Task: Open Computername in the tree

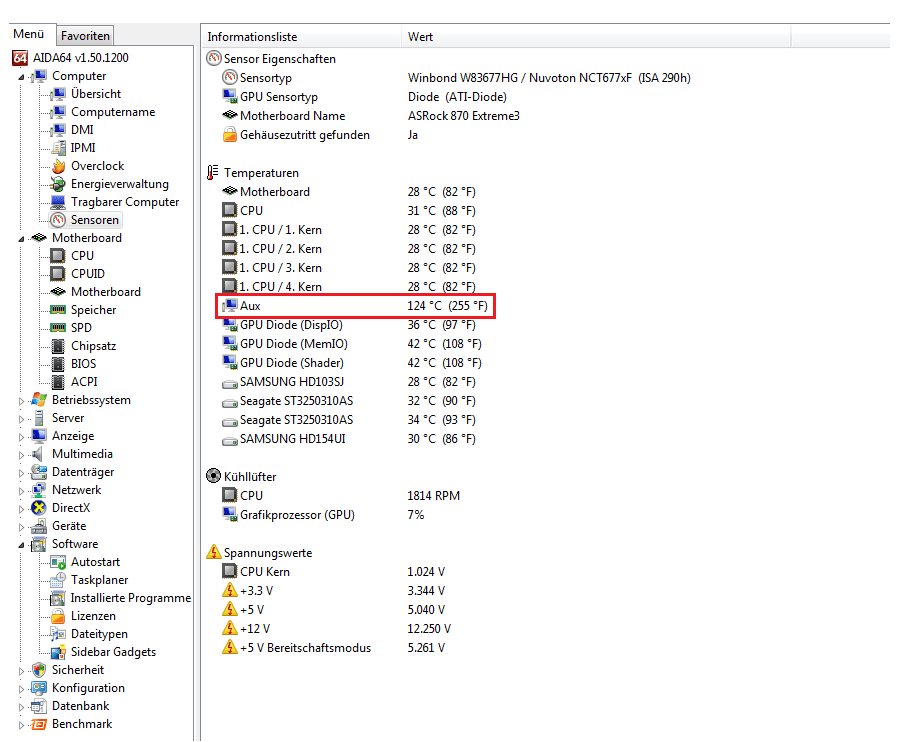Action: 113,112
